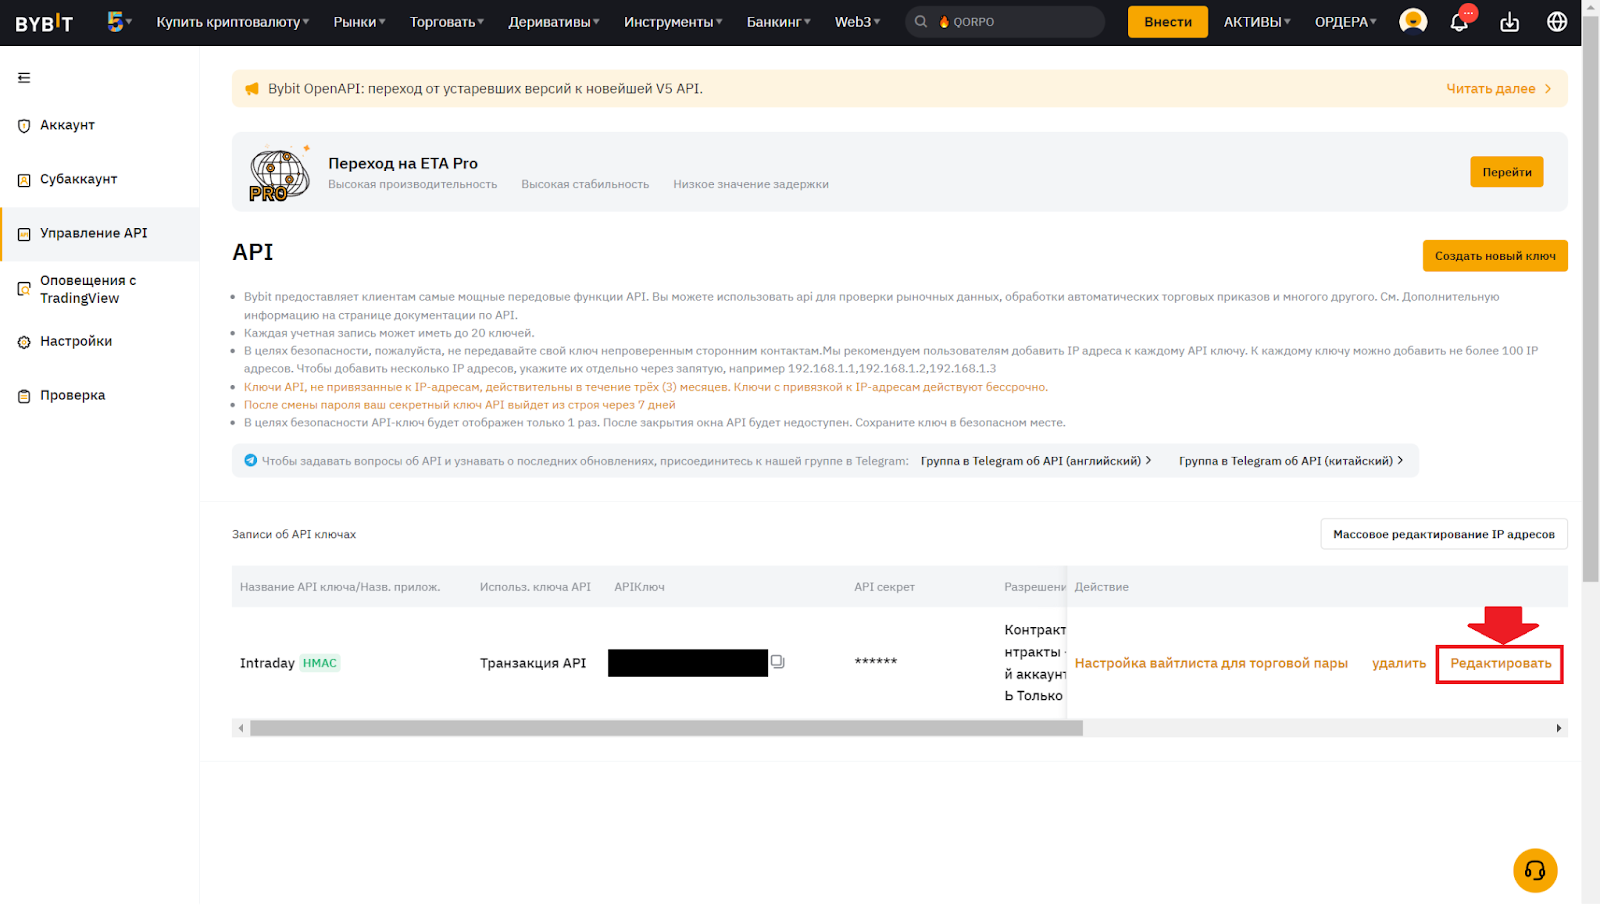Open Оповещения с TradingView sidebar item
The width and height of the screenshot is (1600, 905).
tap(88, 289)
